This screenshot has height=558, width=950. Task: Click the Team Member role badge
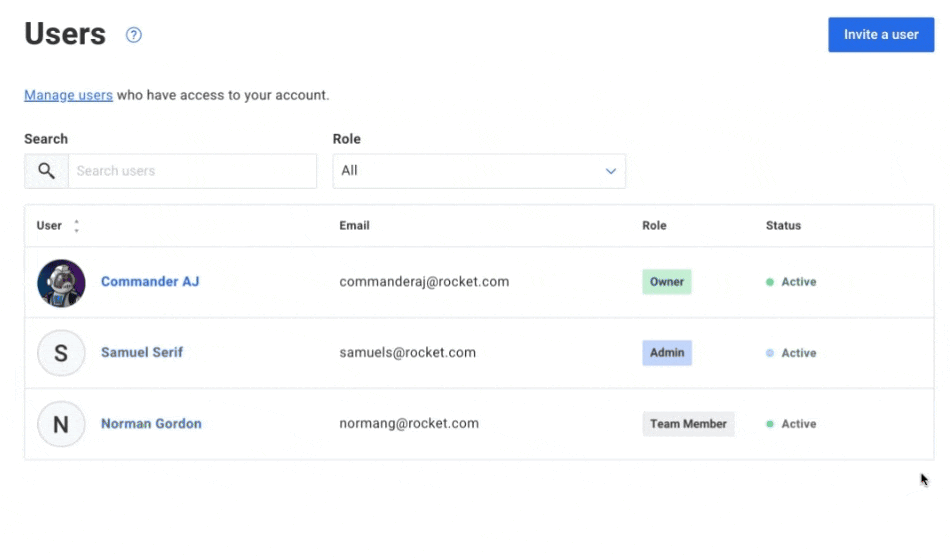688,424
